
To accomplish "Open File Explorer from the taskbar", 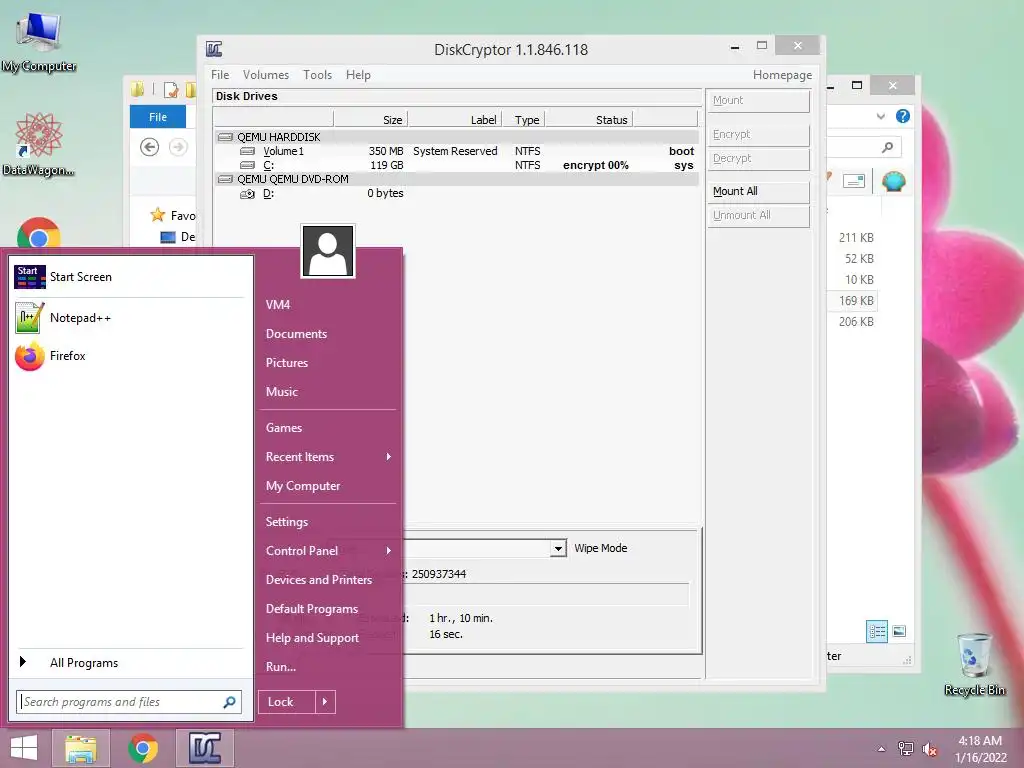I will click(x=81, y=748).
